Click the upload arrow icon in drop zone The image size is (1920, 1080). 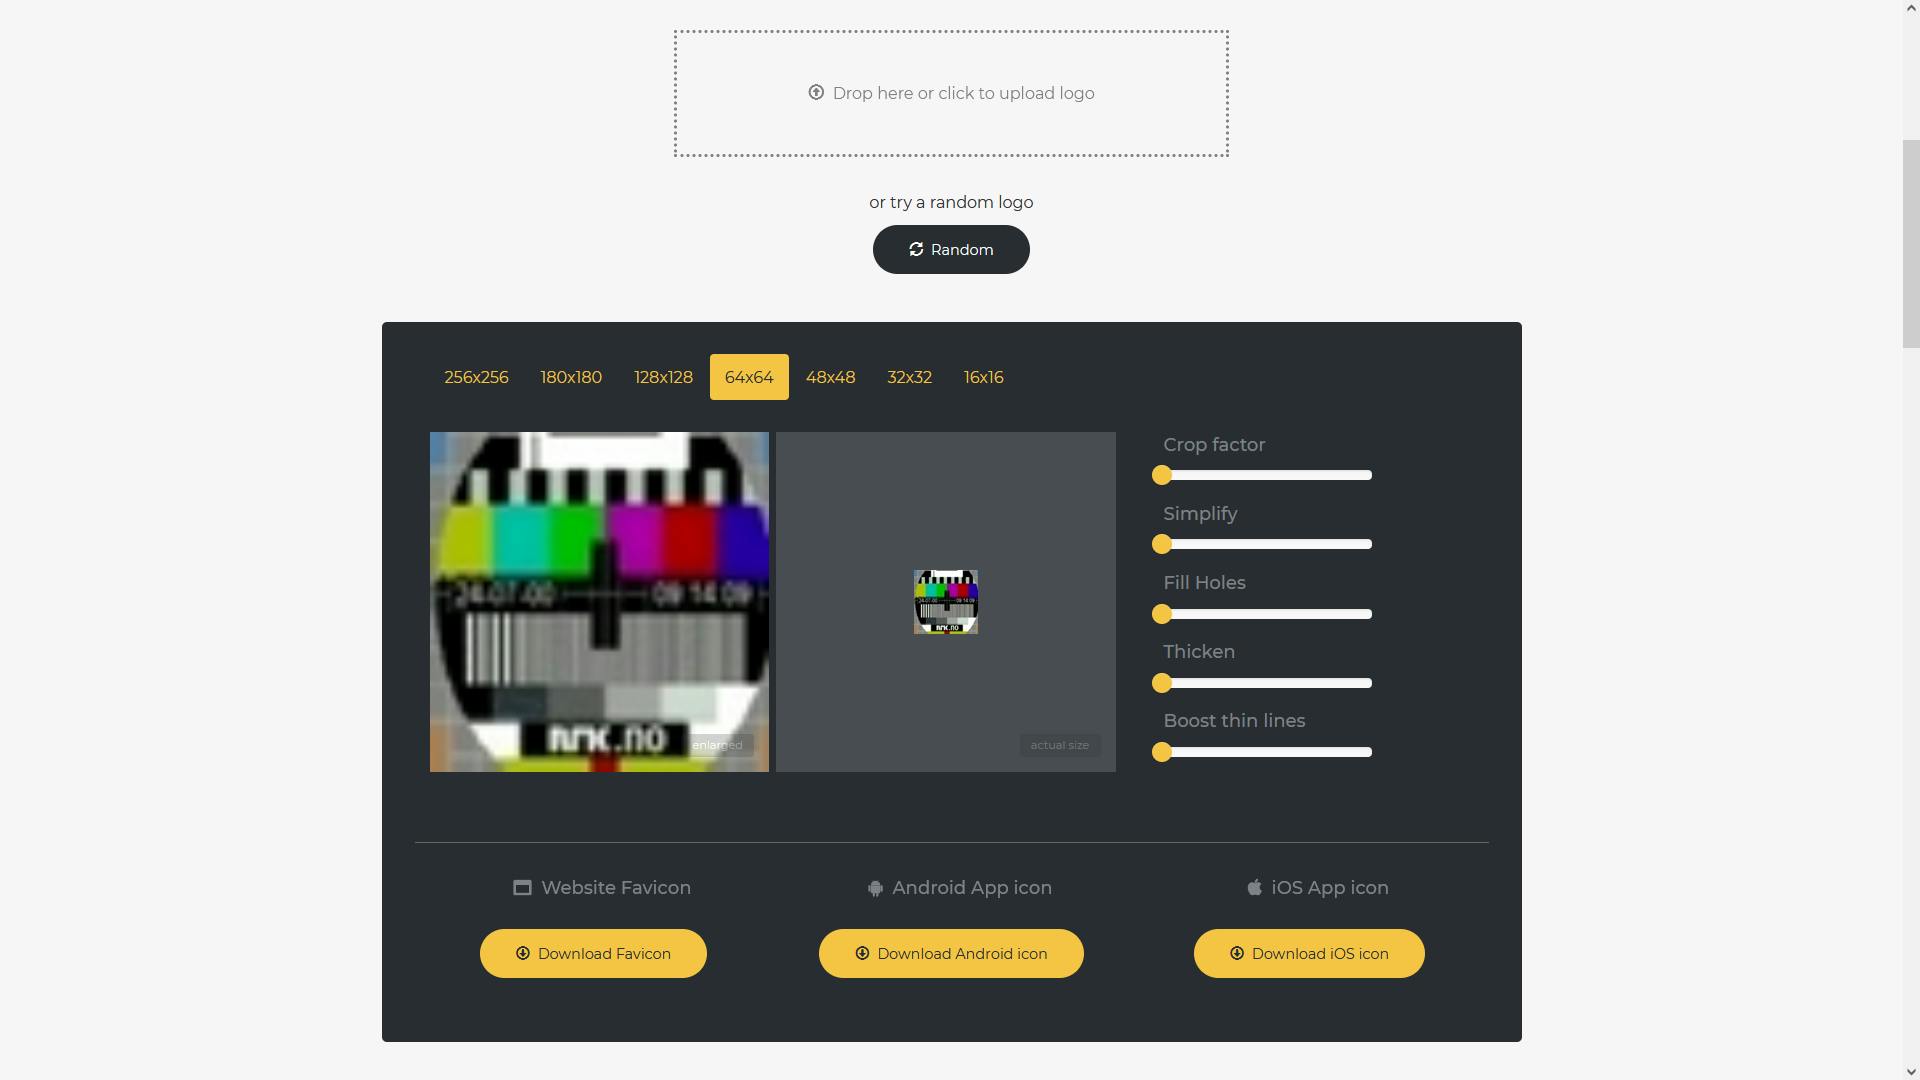[816, 93]
